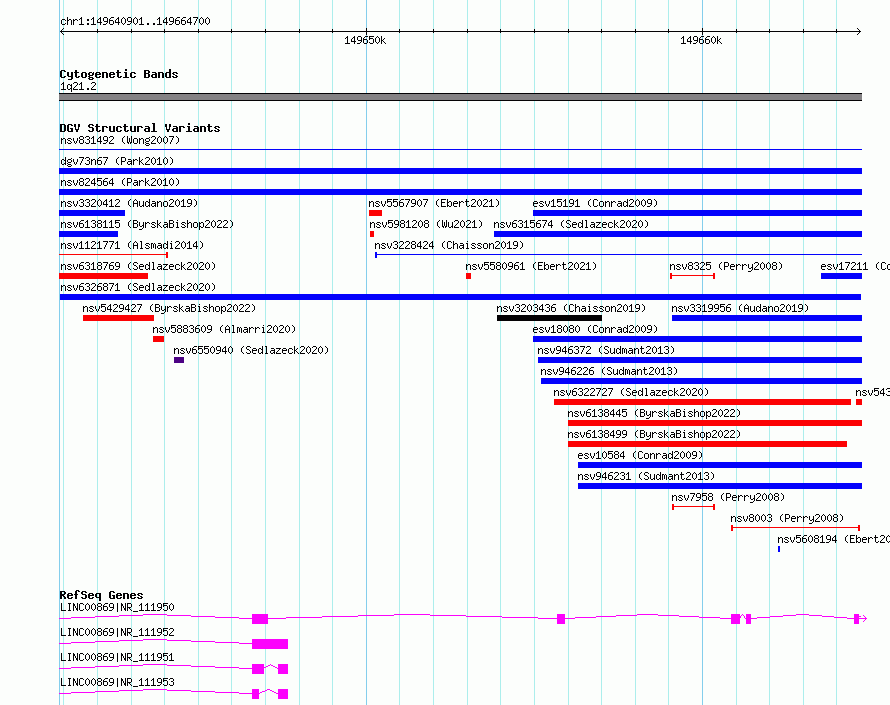Select the nsv5981208 (Wu2021) label

pos(426,224)
